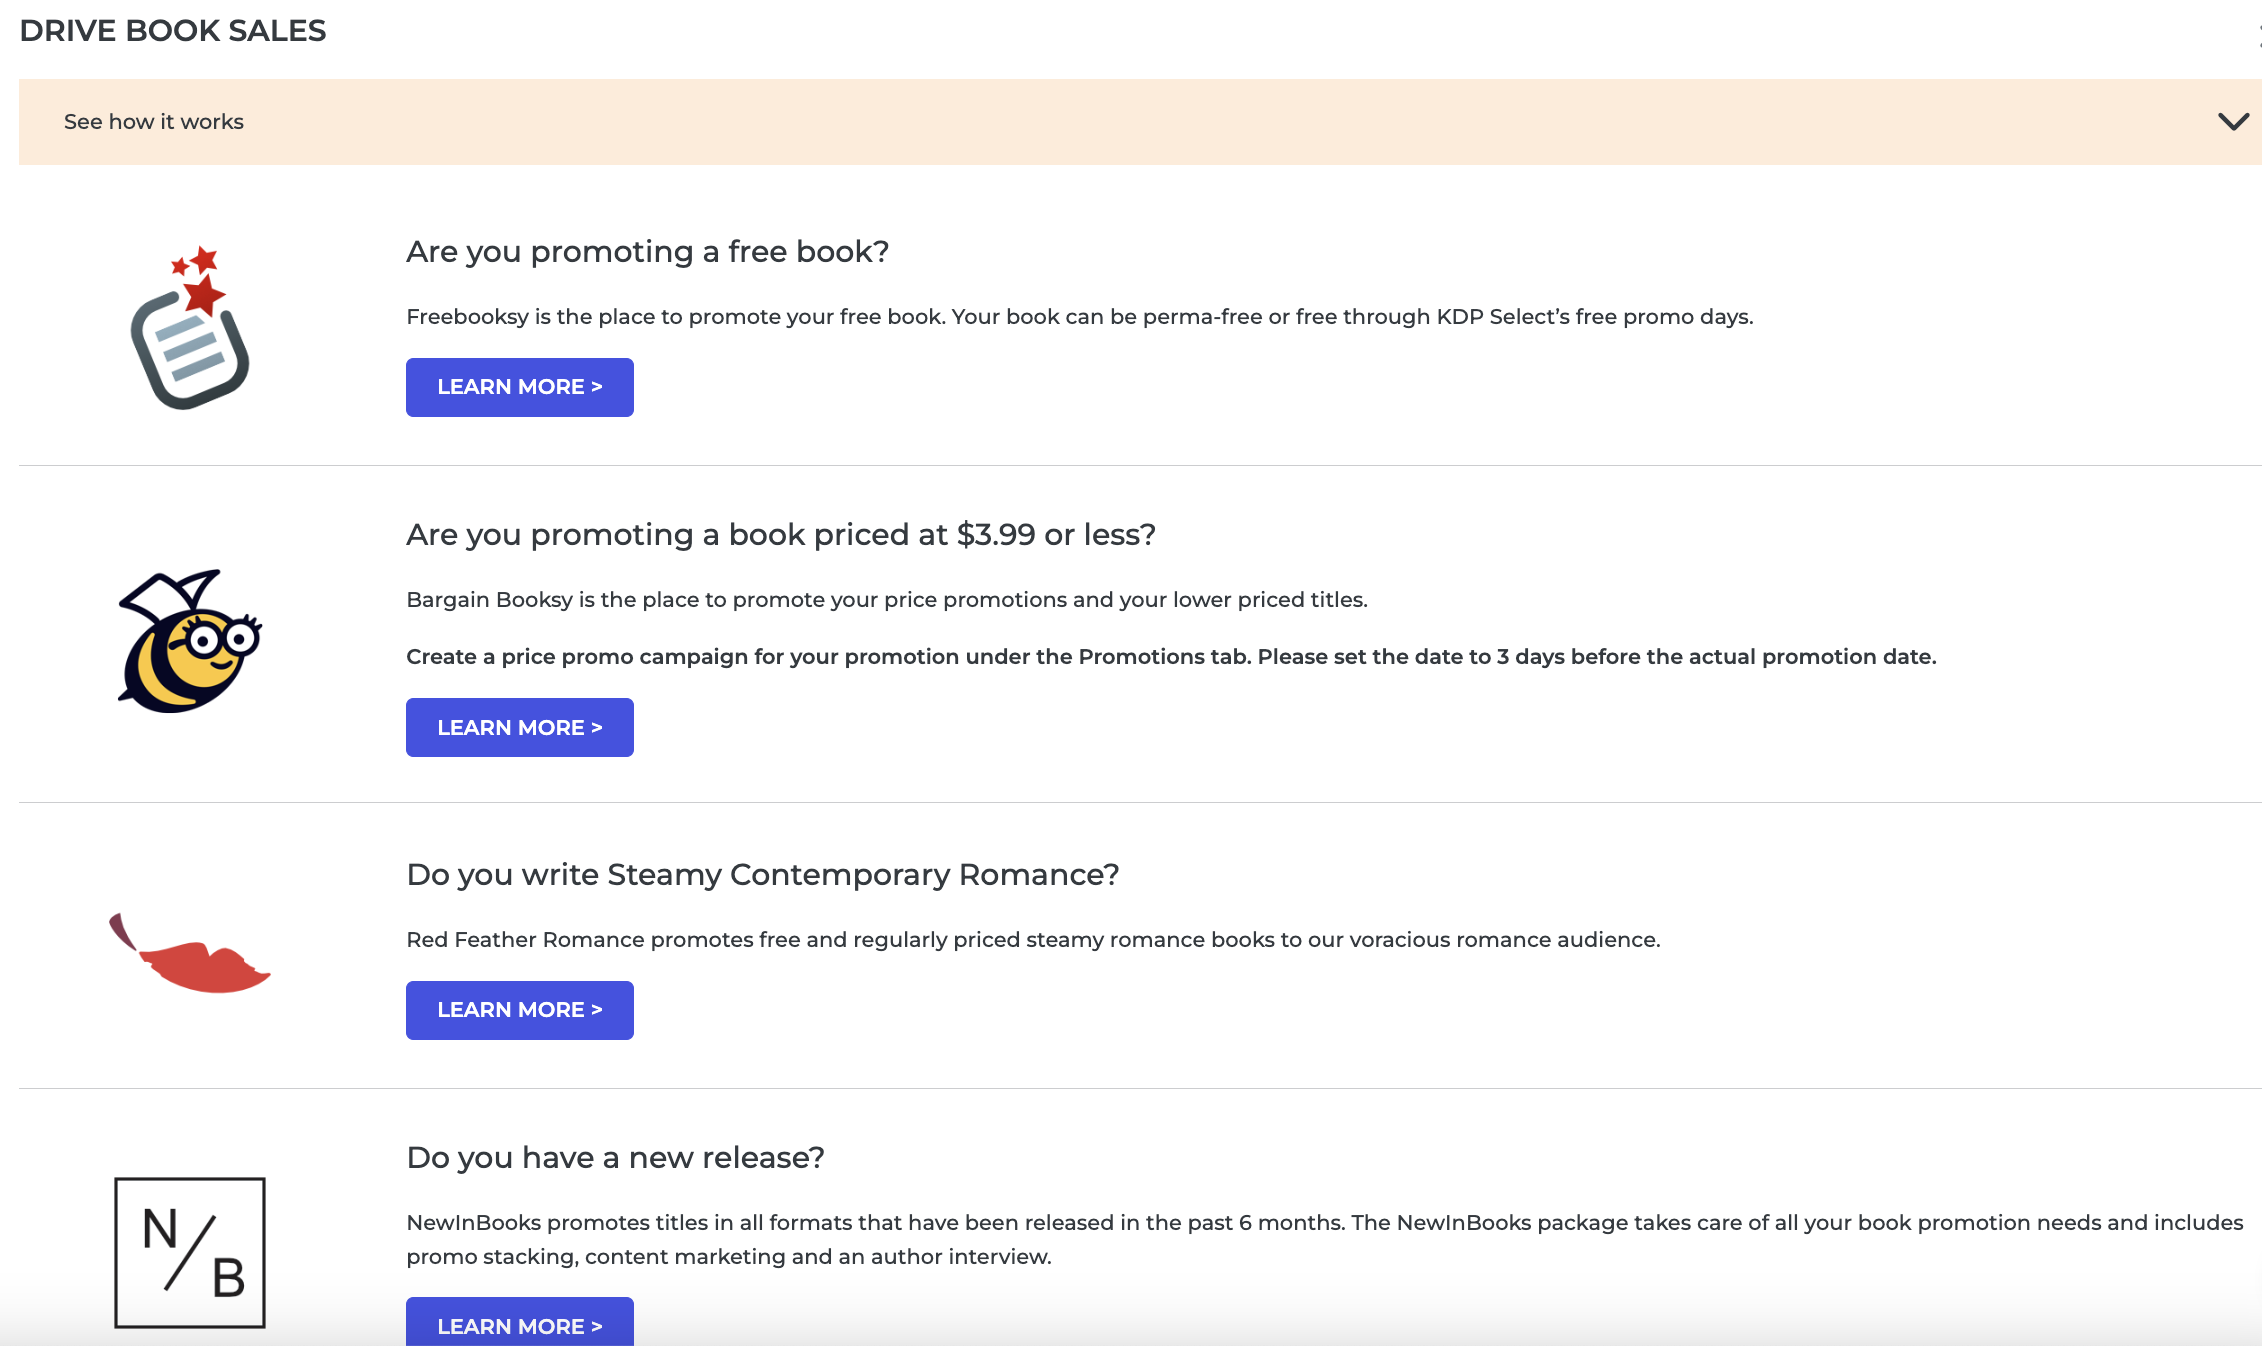Screen dimensions: 2262x1346
Task: Open the See how it works banner
Action: (1140, 122)
